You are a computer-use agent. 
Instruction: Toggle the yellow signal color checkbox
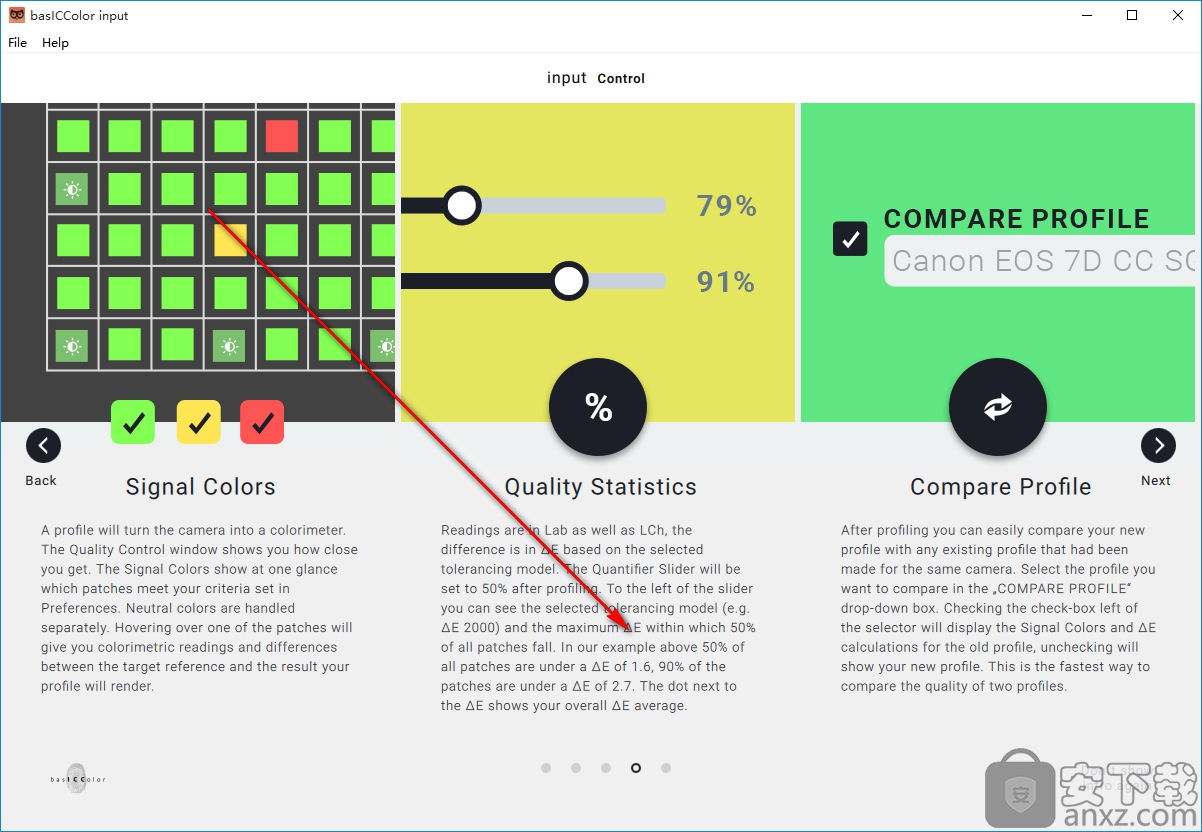point(198,422)
